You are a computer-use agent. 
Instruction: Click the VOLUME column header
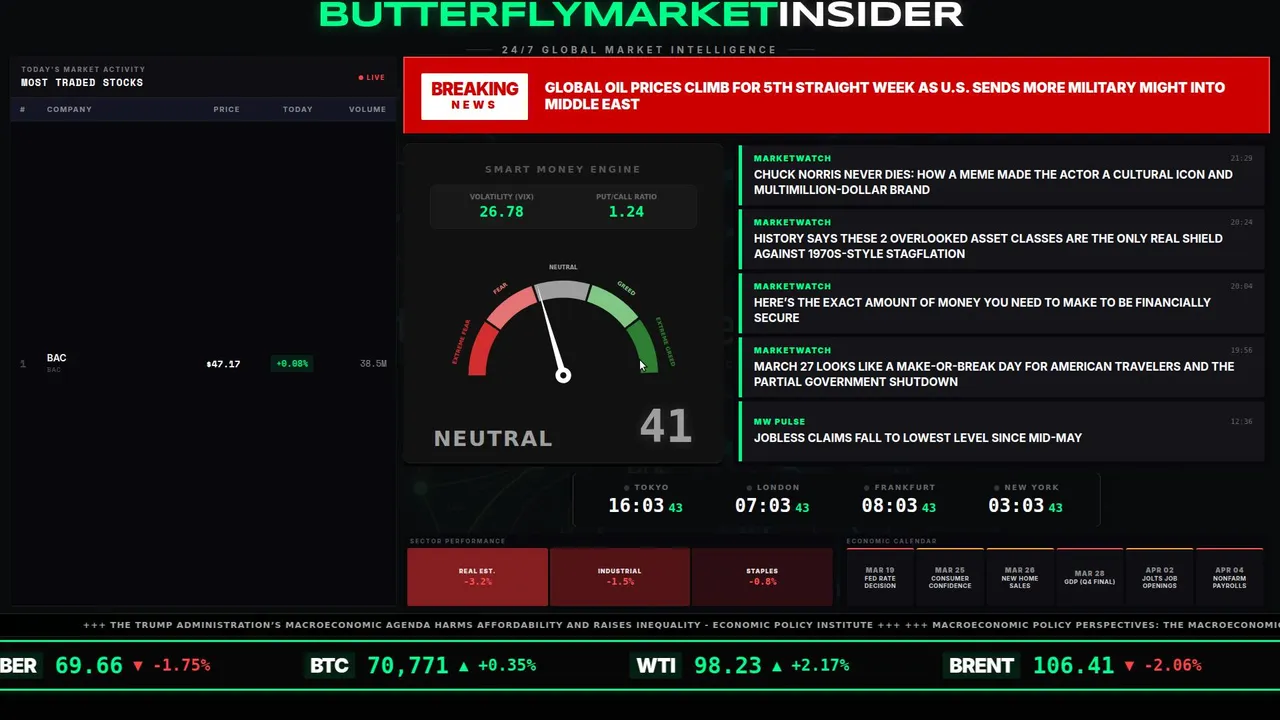tap(367, 109)
